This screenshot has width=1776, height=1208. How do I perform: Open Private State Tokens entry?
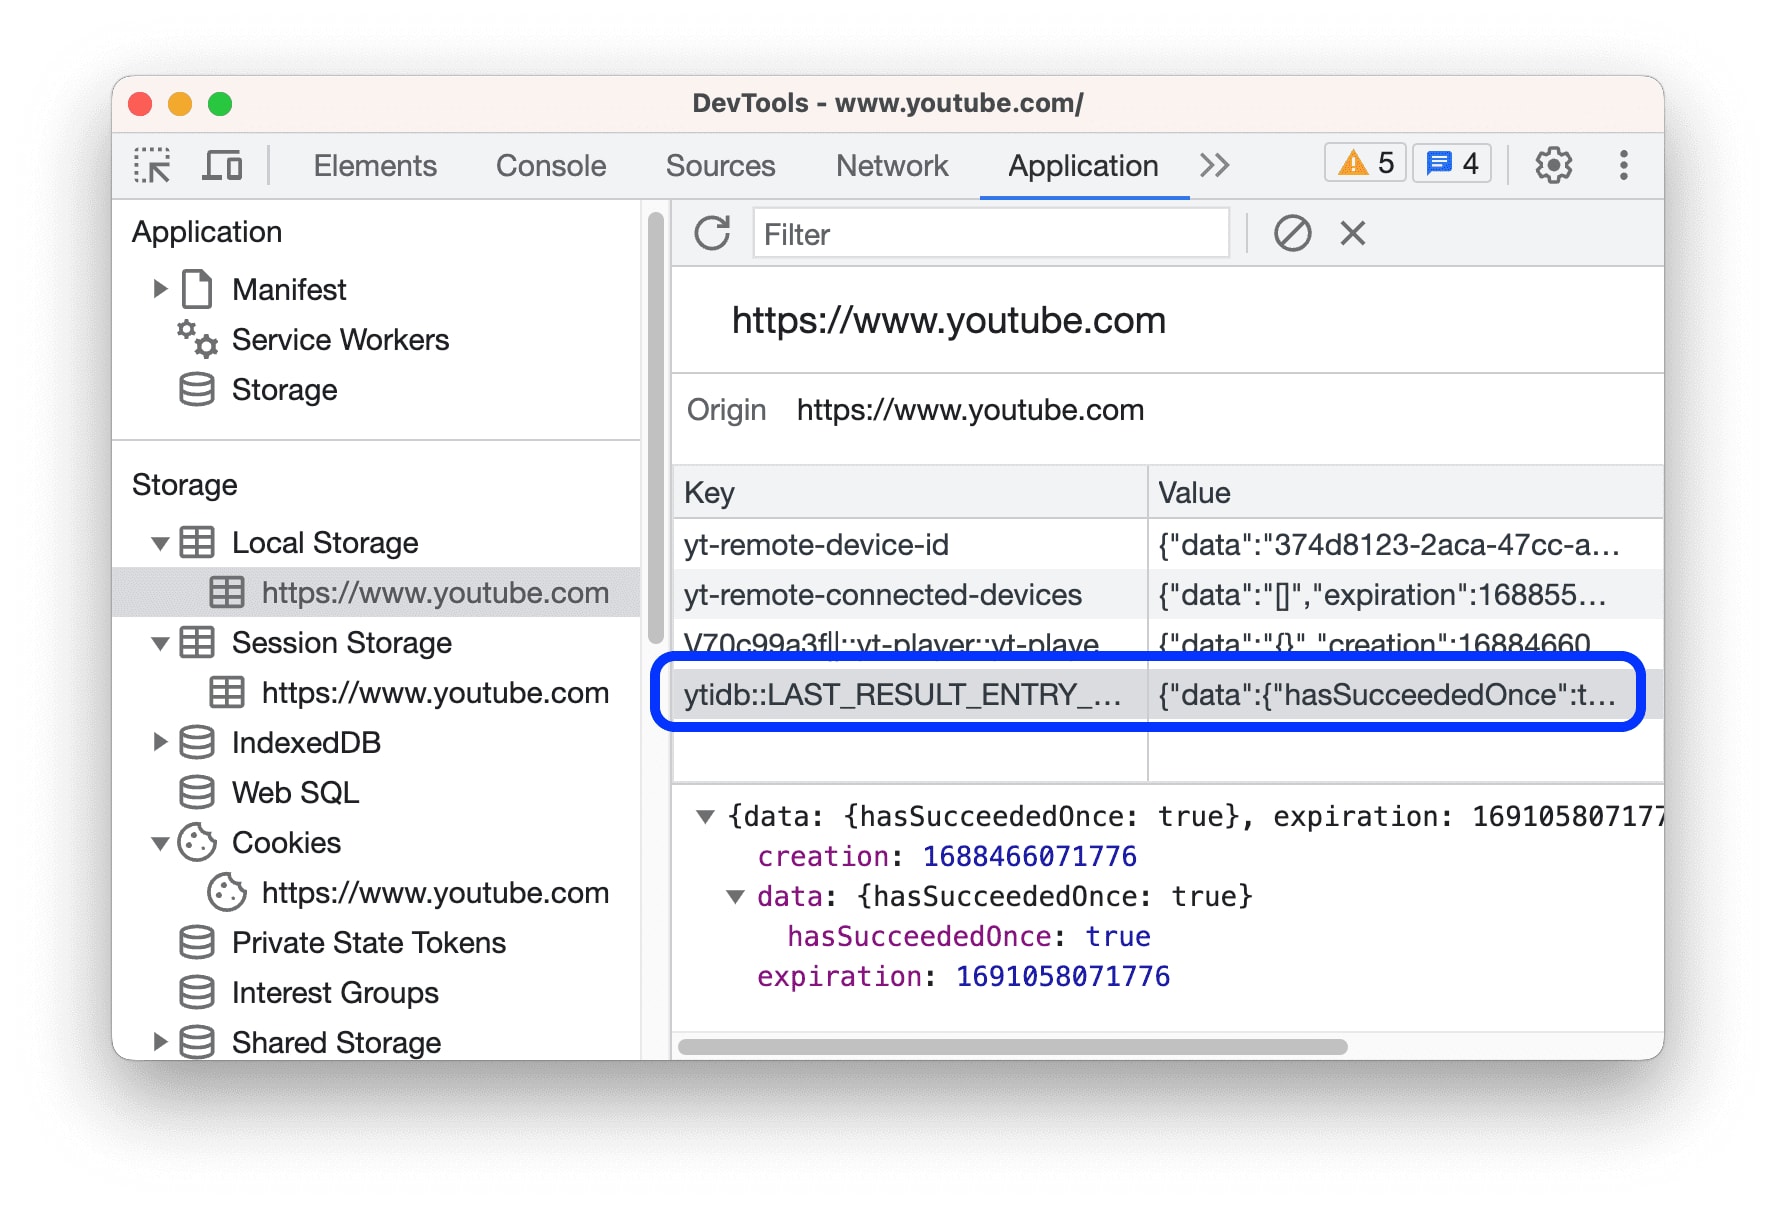(369, 942)
